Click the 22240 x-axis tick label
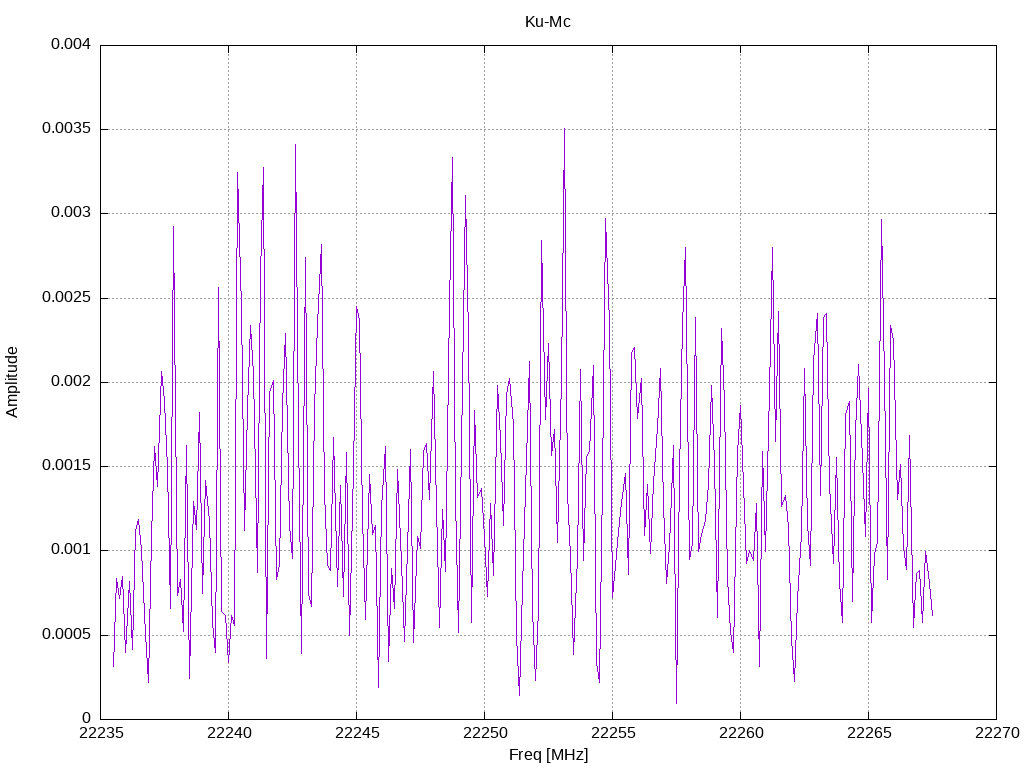Image resolution: width=1024 pixels, height=768 pixels. point(229,733)
